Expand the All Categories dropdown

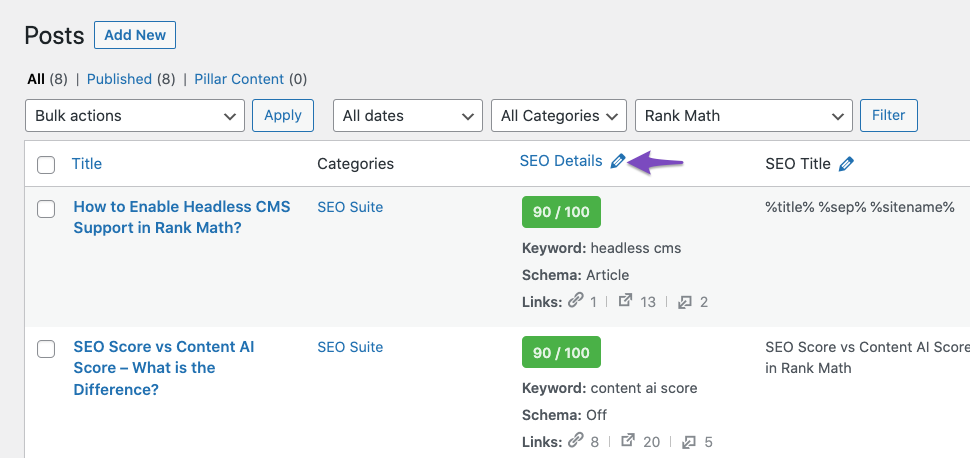coord(559,116)
